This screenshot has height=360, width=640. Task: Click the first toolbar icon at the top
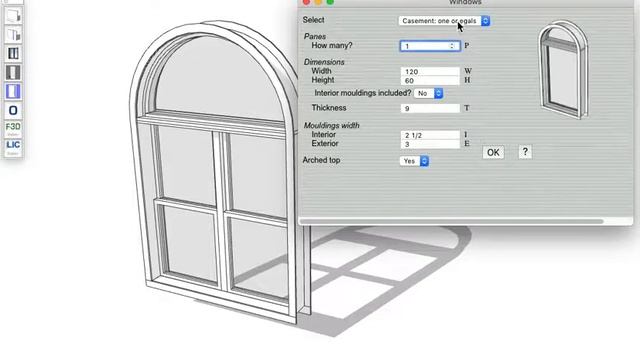(13, 16)
